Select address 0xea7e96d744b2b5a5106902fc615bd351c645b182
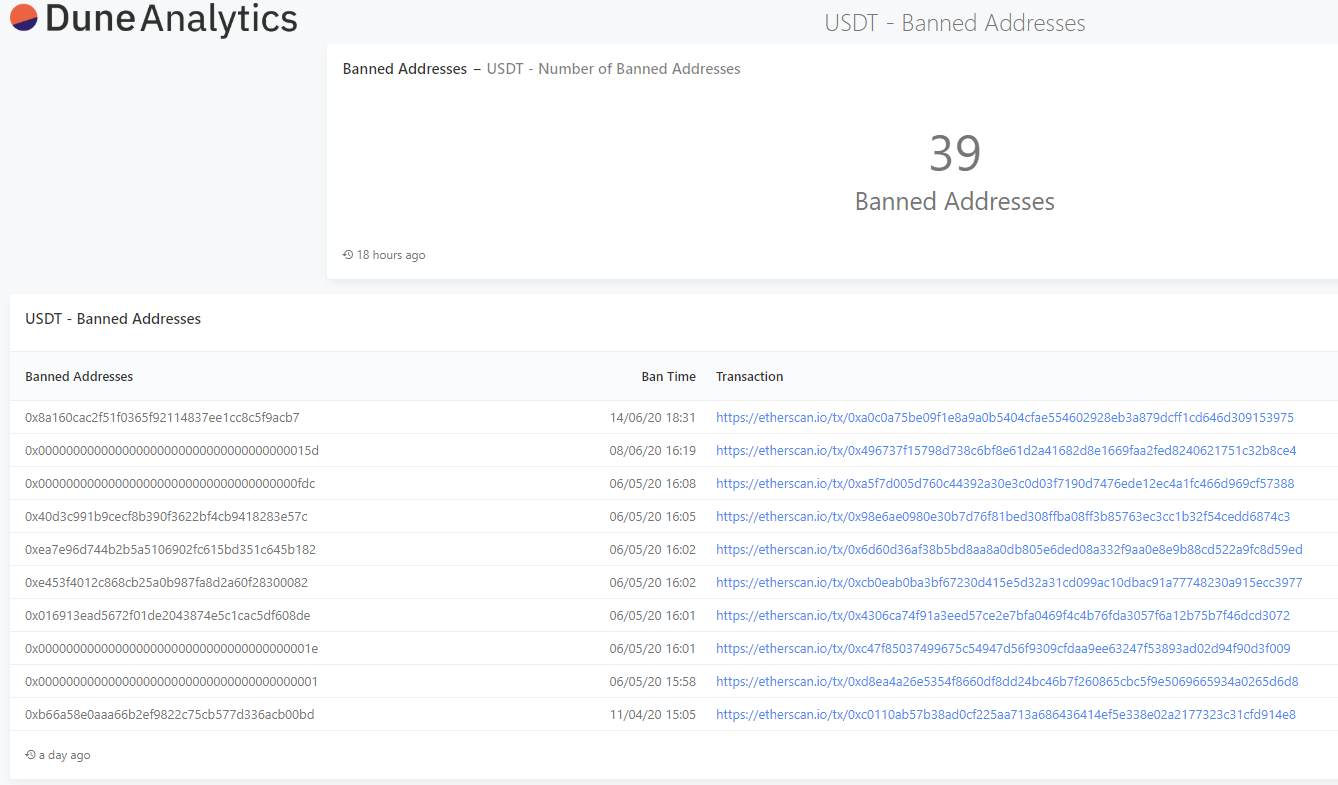The image size is (1338, 785). tap(170, 550)
